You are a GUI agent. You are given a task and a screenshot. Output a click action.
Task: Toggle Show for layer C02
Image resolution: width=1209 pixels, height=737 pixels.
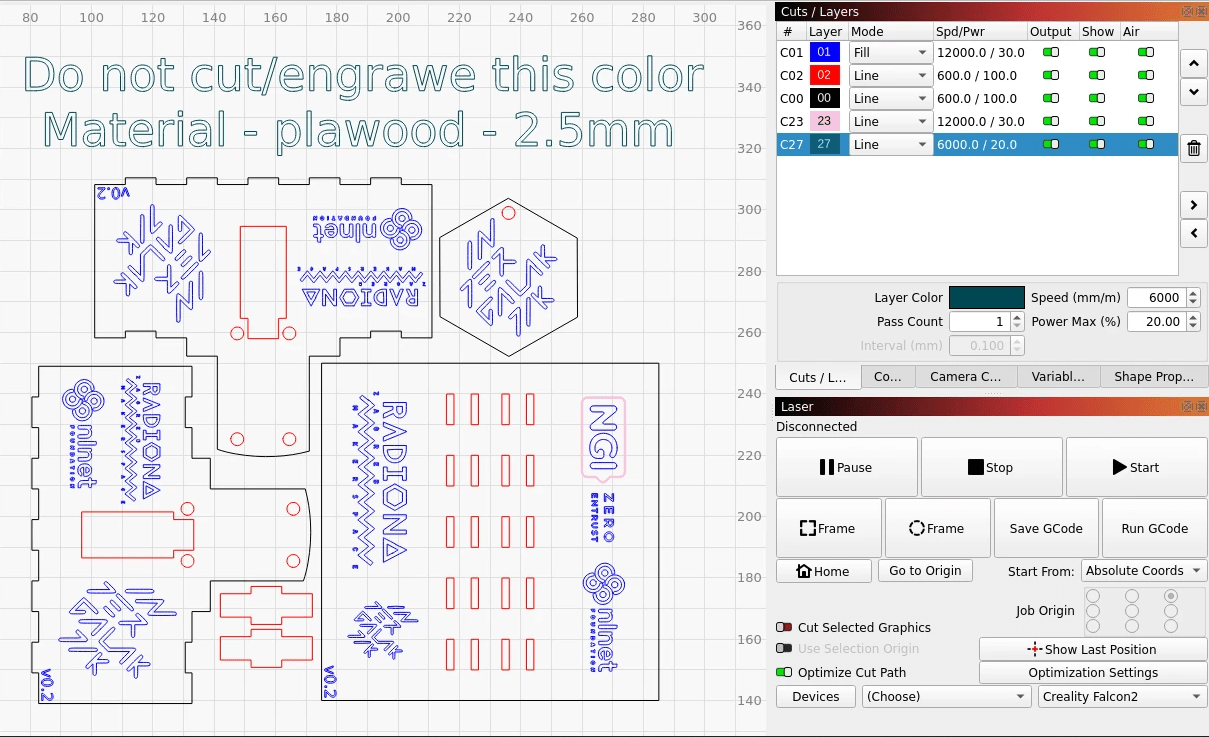1098,75
